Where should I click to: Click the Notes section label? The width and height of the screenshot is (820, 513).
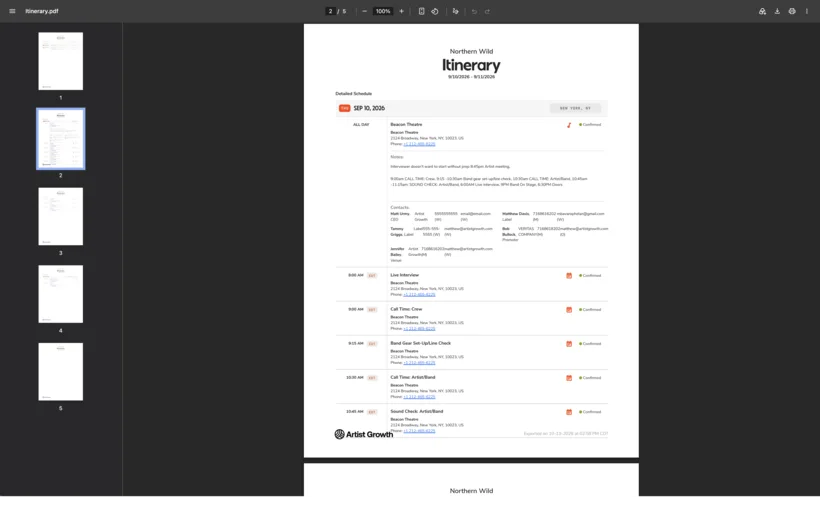[x=397, y=157]
